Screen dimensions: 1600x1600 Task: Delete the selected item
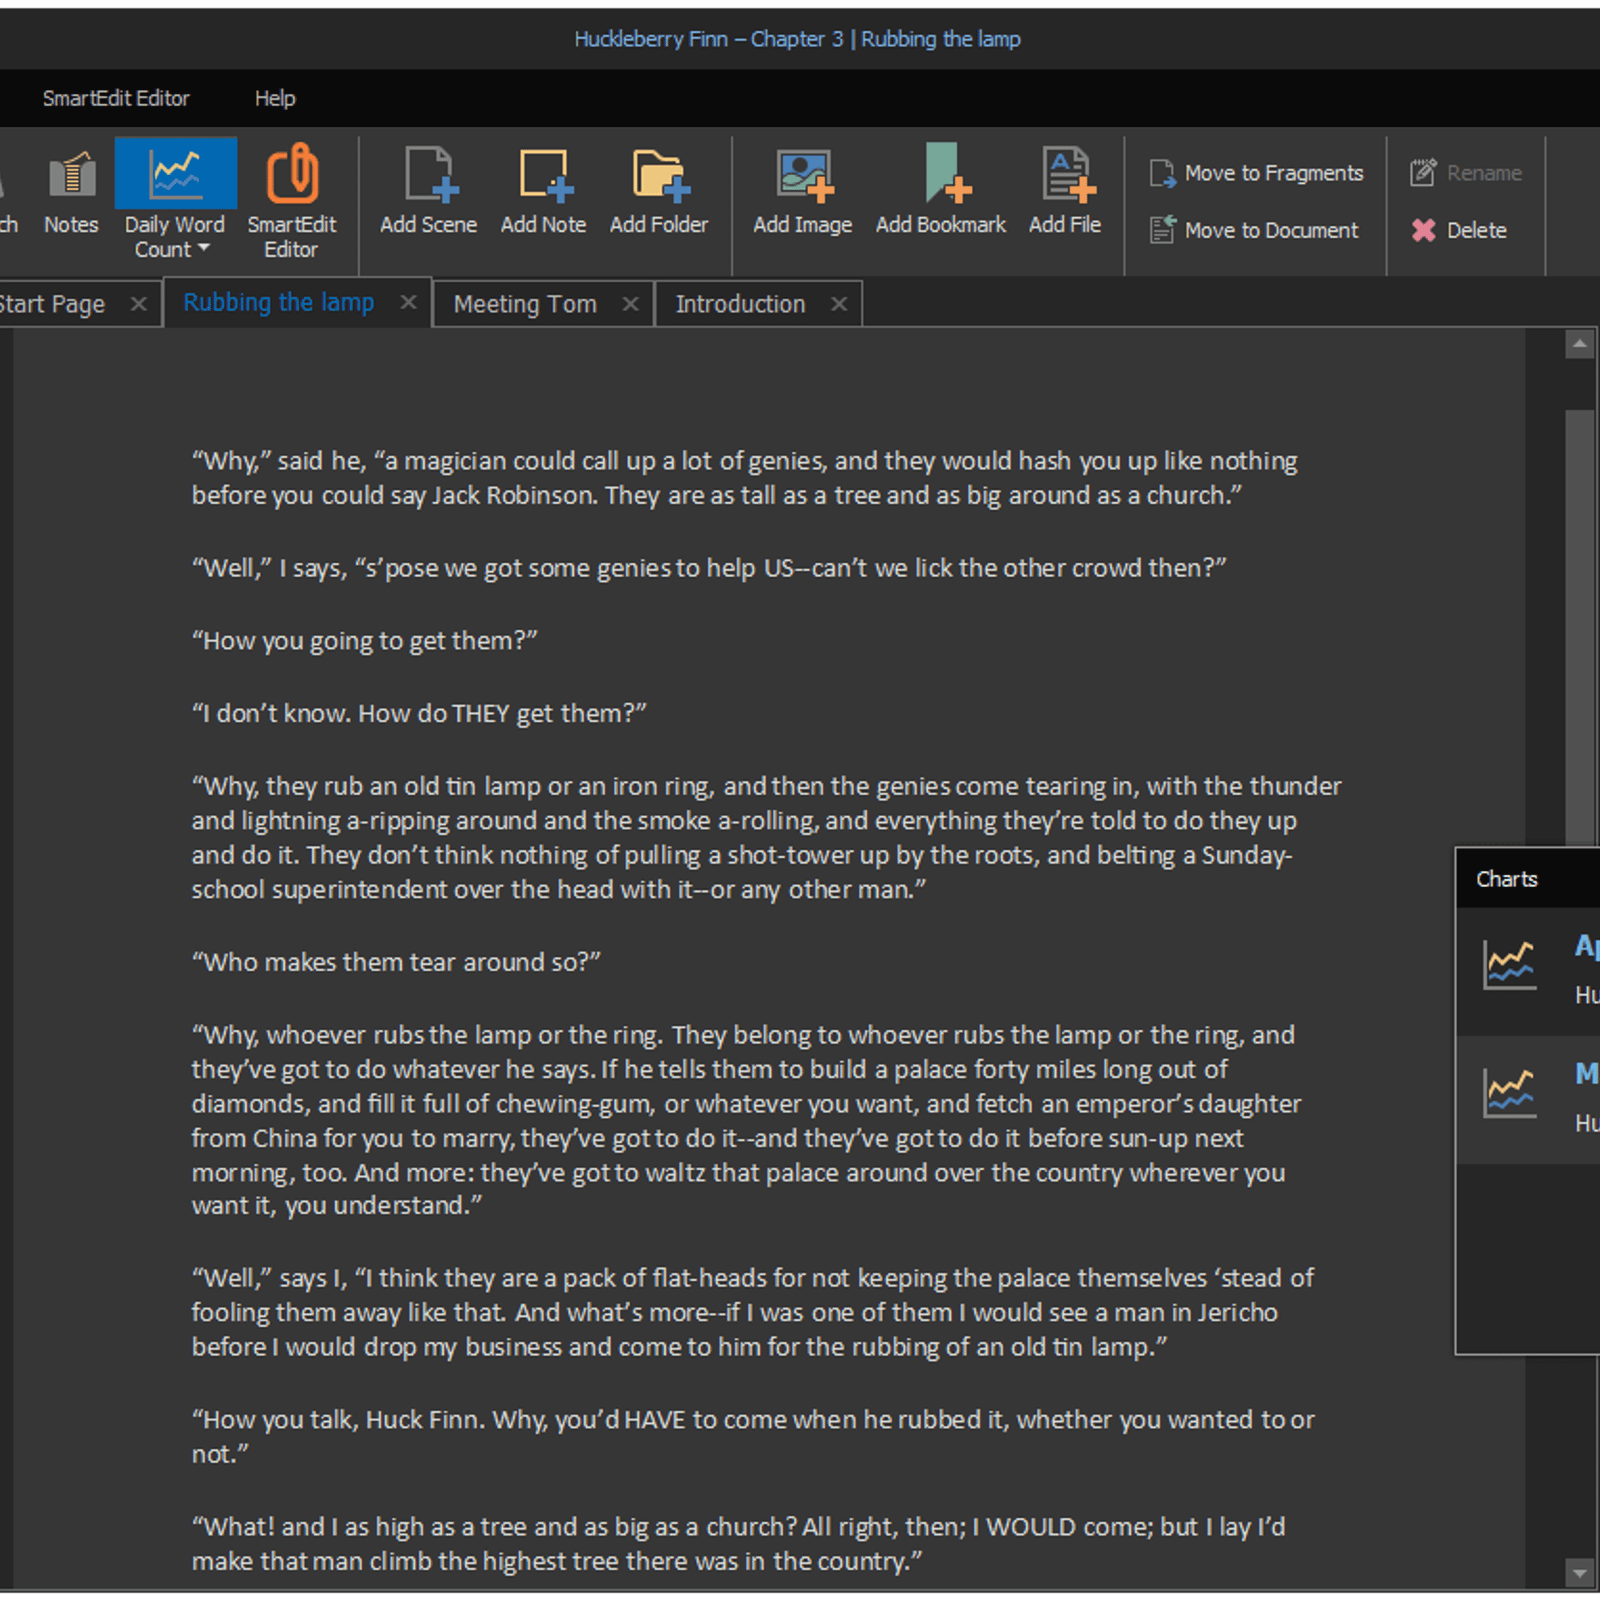click(x=1459, y=230)
